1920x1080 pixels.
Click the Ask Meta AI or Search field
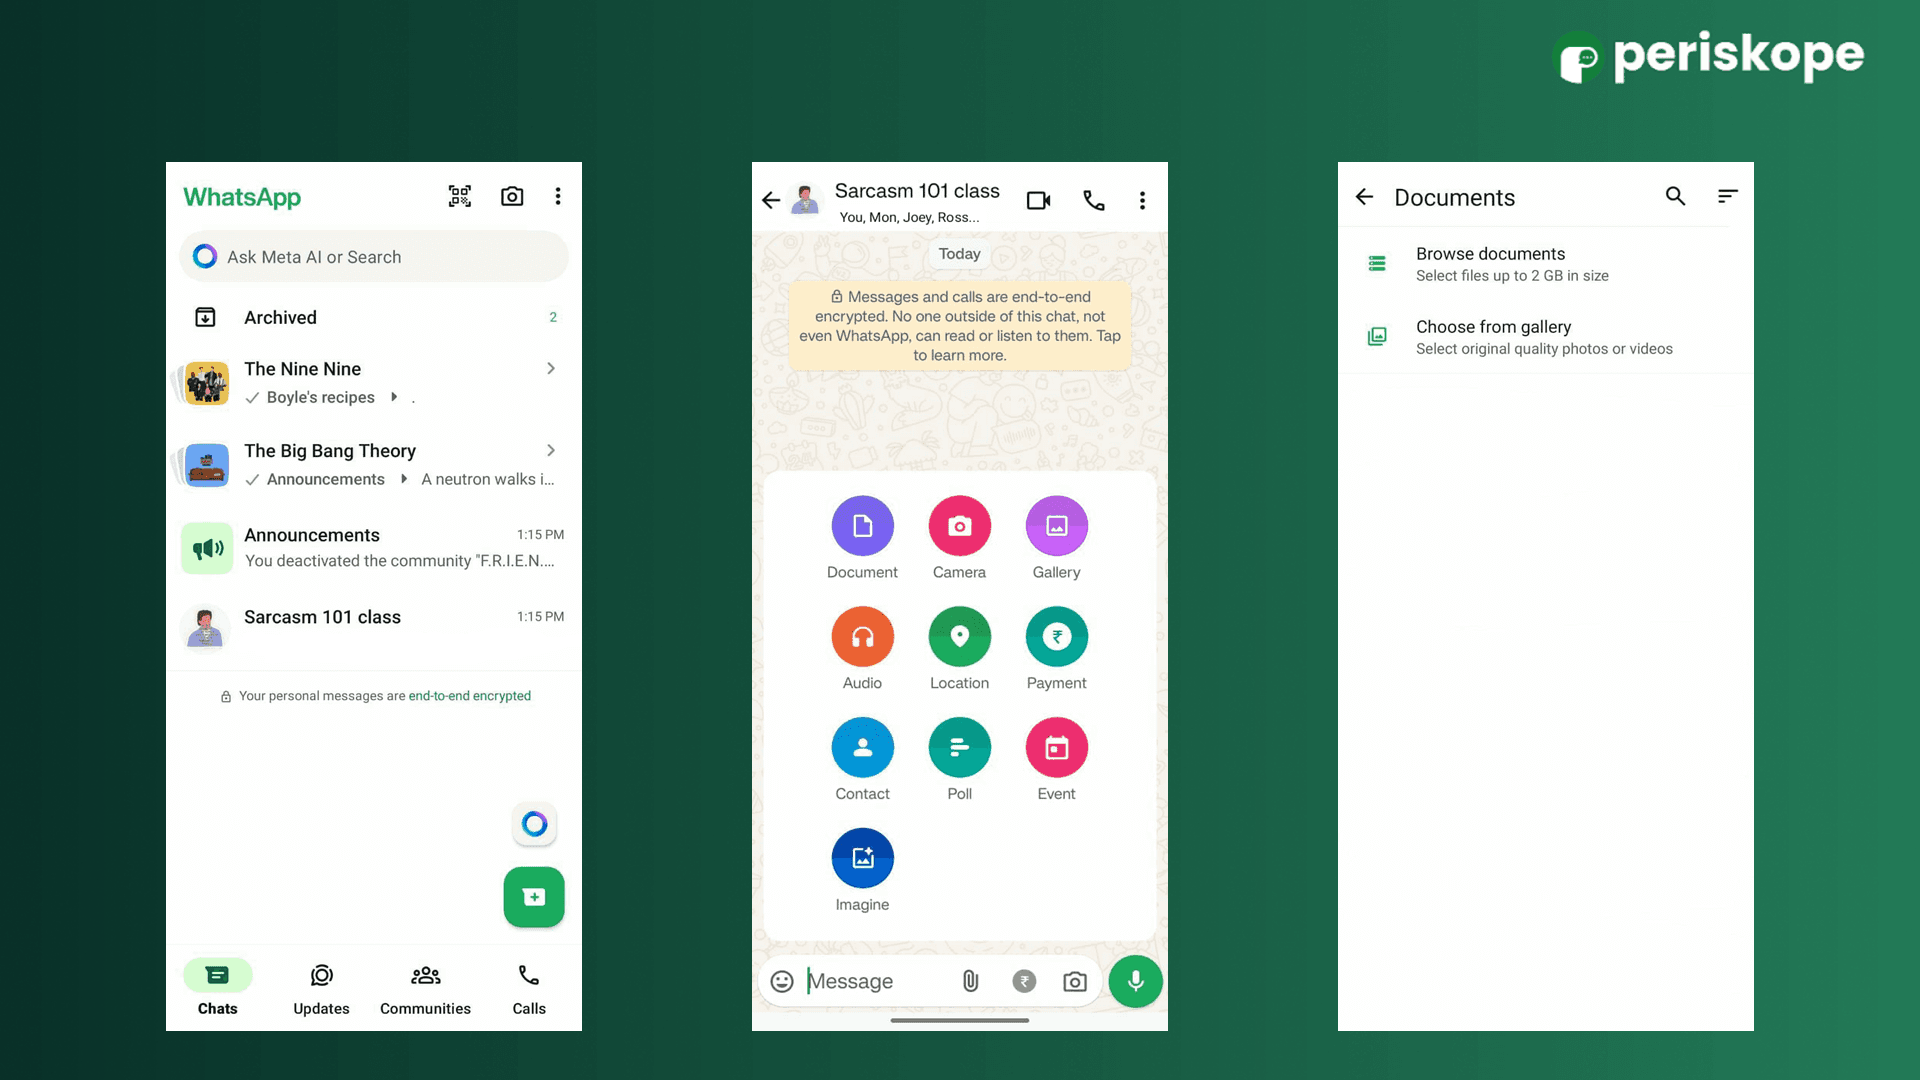tap(374, 257)
